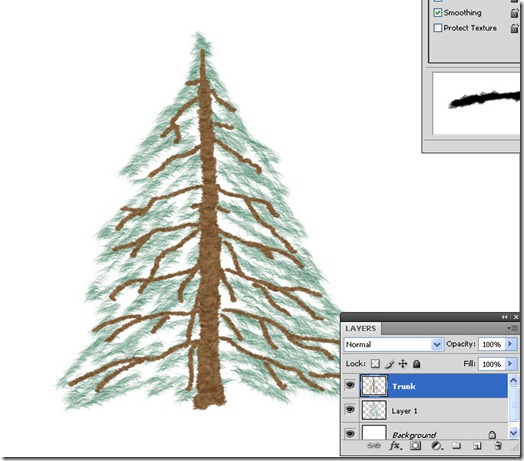Select the Layer 1 name
Image resolution: width=524 pixels, height=461 pixels.
click(404, 411)
